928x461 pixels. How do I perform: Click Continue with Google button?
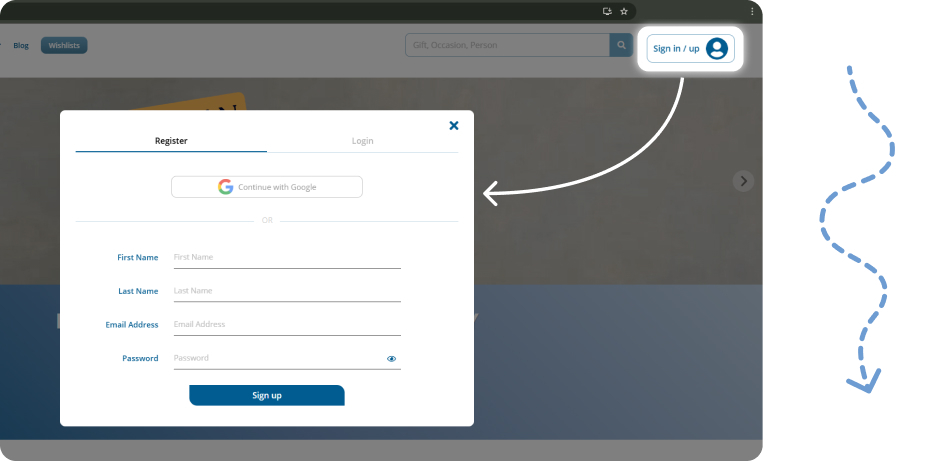point(267,187)
